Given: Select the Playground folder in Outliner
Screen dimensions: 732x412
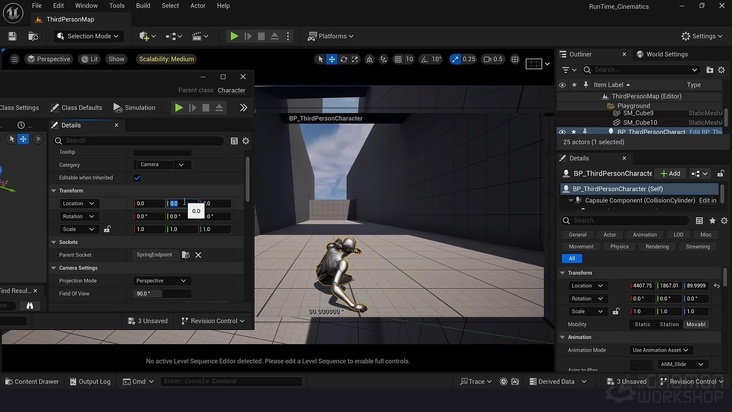Looking at the screenshot, I should [633, 106].
